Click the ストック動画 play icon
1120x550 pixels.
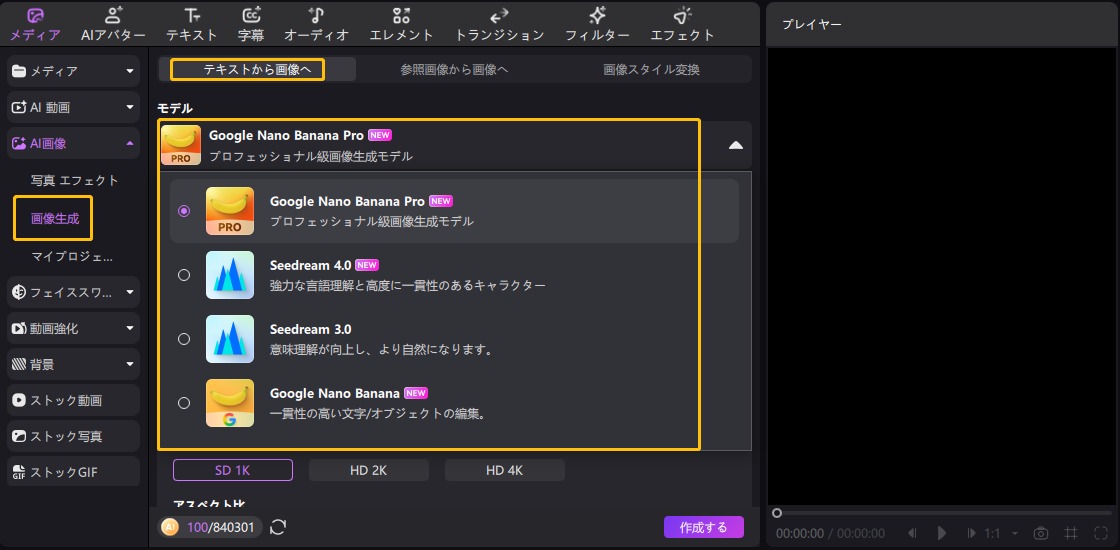(19, 400)
